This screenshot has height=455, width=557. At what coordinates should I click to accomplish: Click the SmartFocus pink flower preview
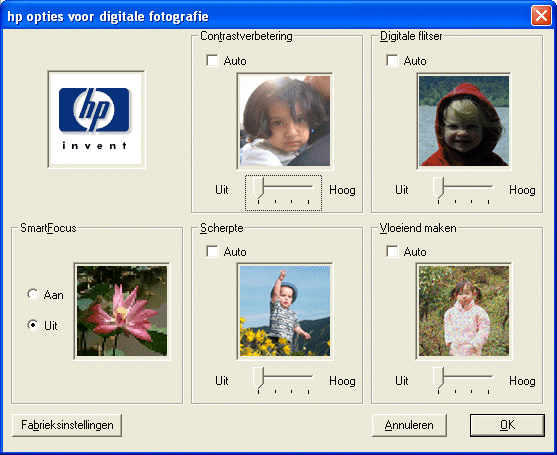point(122,311)
